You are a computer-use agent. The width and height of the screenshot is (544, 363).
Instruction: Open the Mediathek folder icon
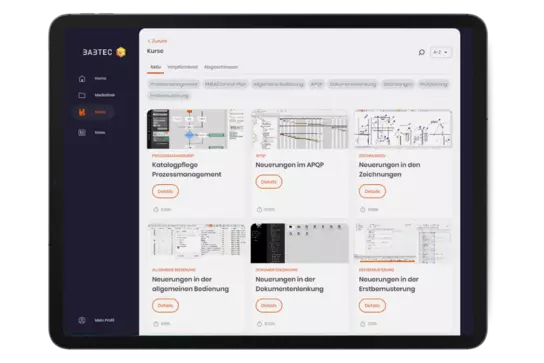coord(82,95)
